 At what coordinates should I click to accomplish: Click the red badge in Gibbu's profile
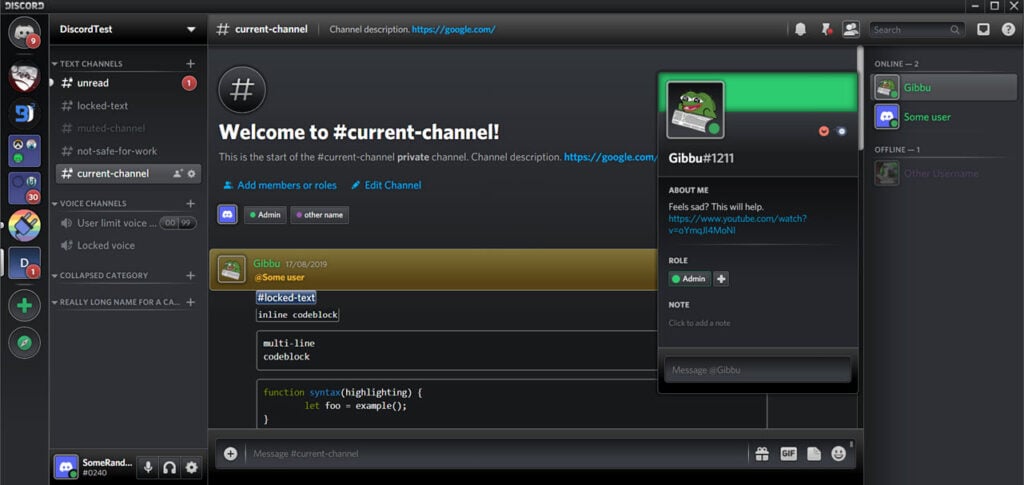click(824, 131)
